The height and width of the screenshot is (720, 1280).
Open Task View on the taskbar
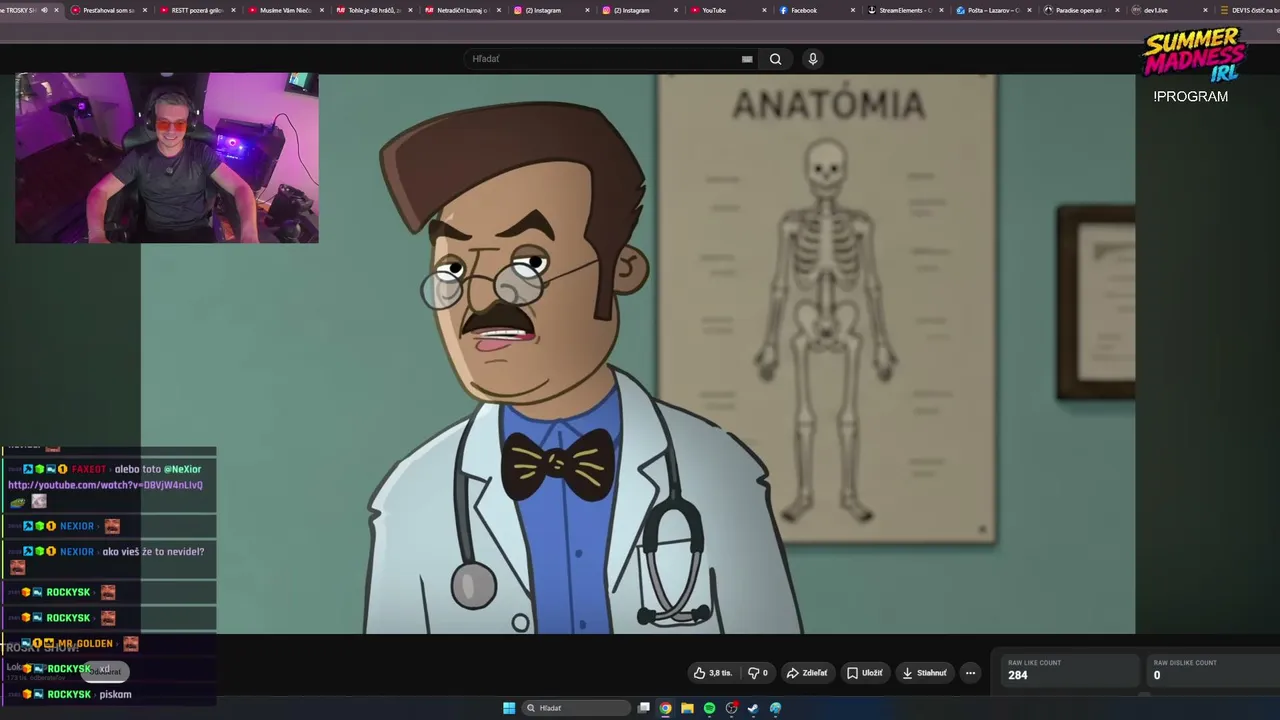644,708
